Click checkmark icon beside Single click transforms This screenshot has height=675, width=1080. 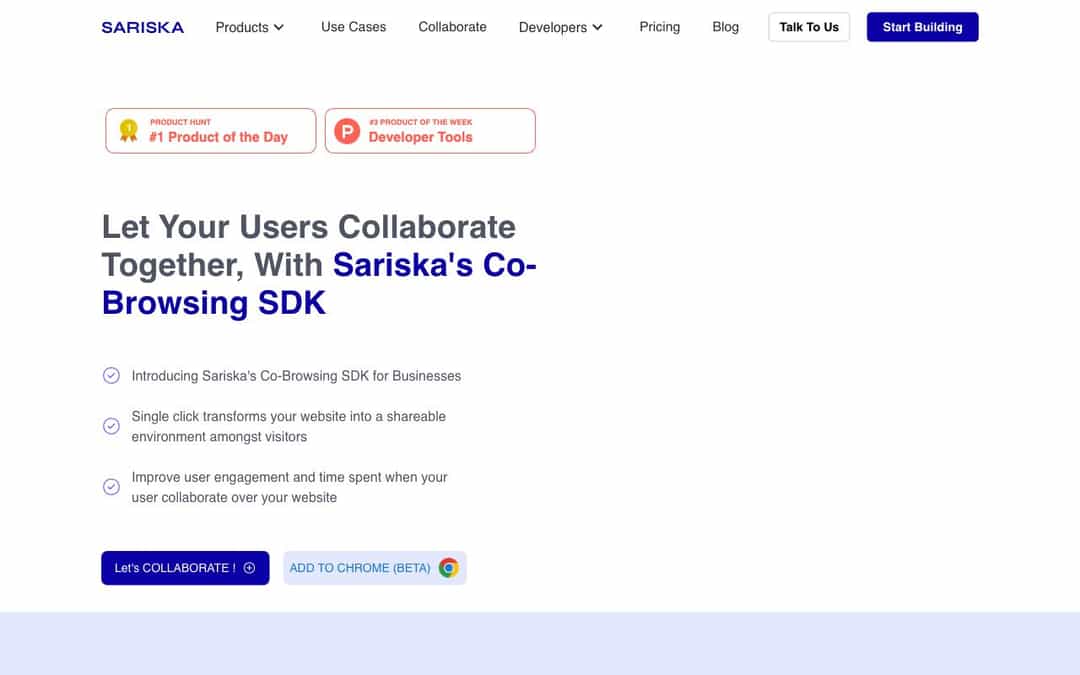tap(112, 426)
